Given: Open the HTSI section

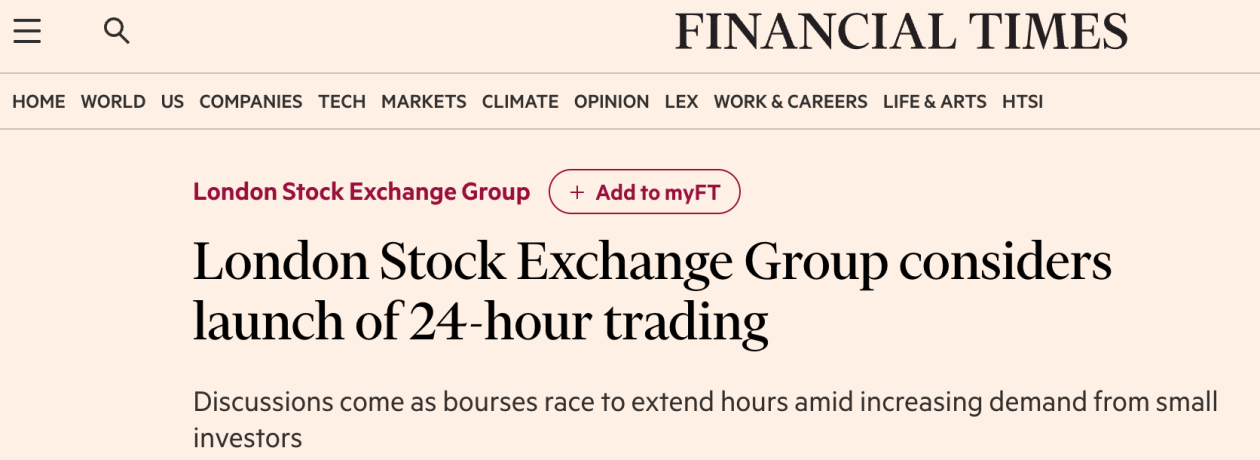Looking at the screenshot, I should [1022, 101].
